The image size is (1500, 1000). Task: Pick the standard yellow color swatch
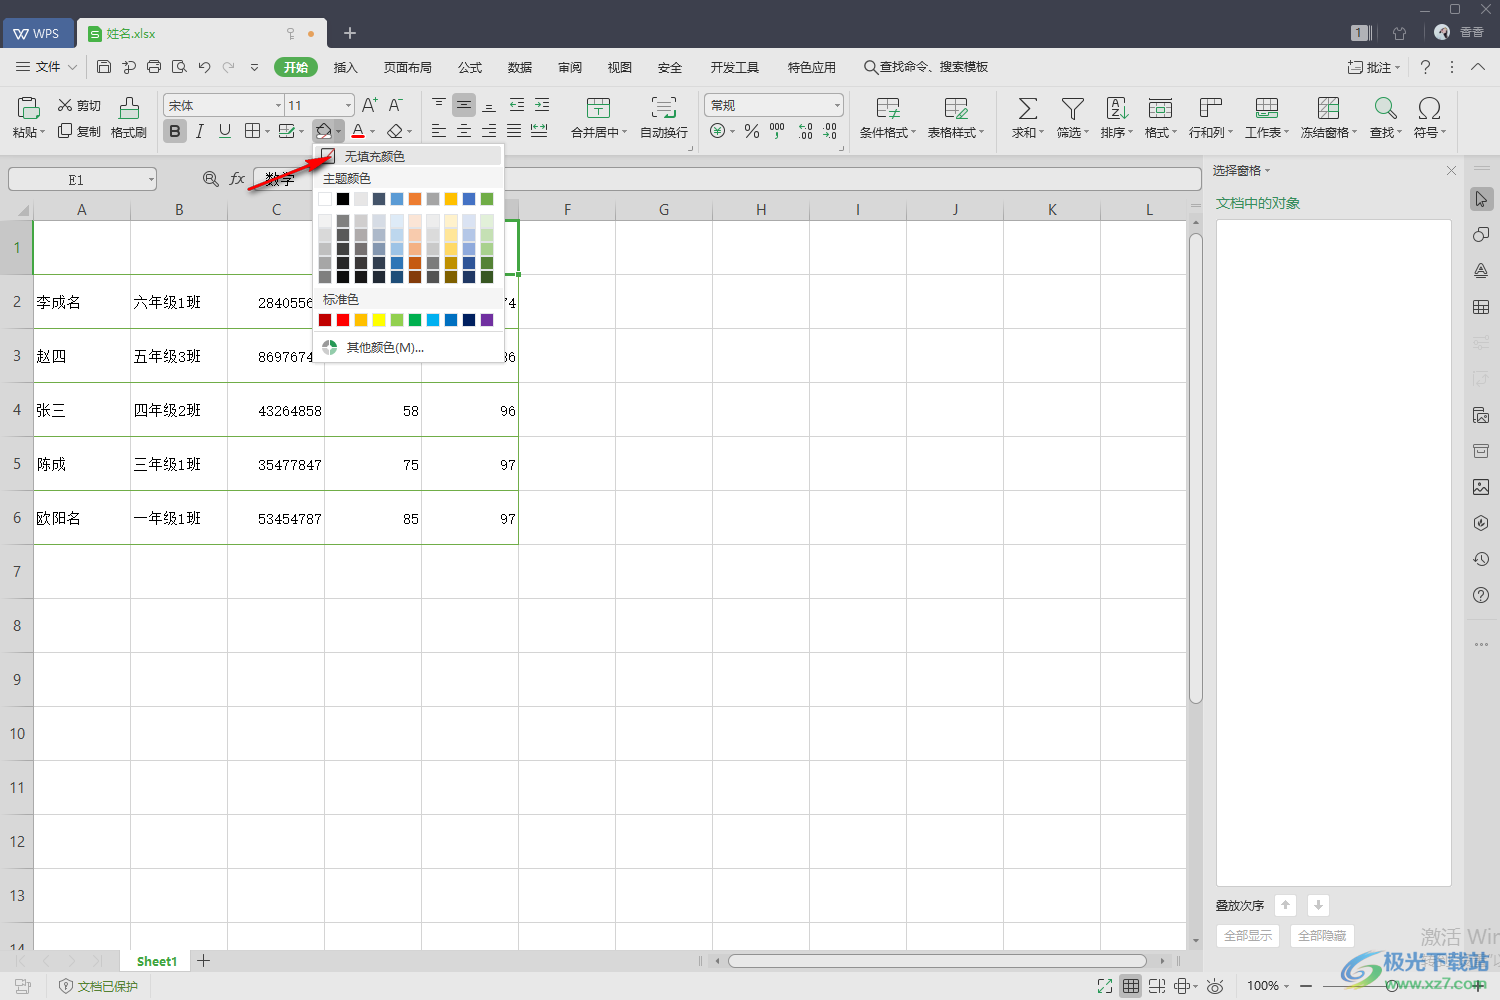click(x=379, y=320)
